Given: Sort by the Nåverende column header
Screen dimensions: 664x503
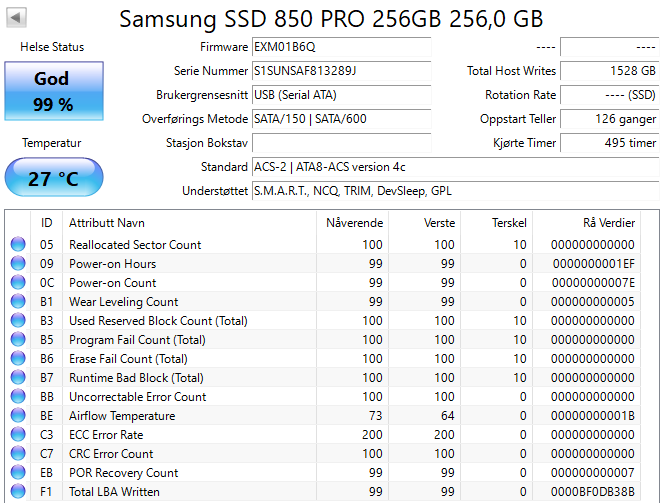Looking at the screenshot, I should (x=352, y=223).
